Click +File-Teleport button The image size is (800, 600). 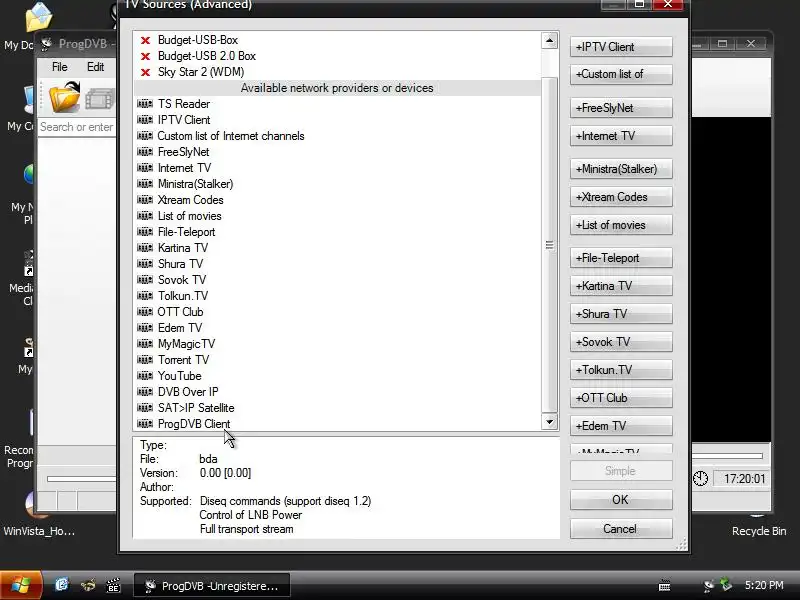pos(621,258)
